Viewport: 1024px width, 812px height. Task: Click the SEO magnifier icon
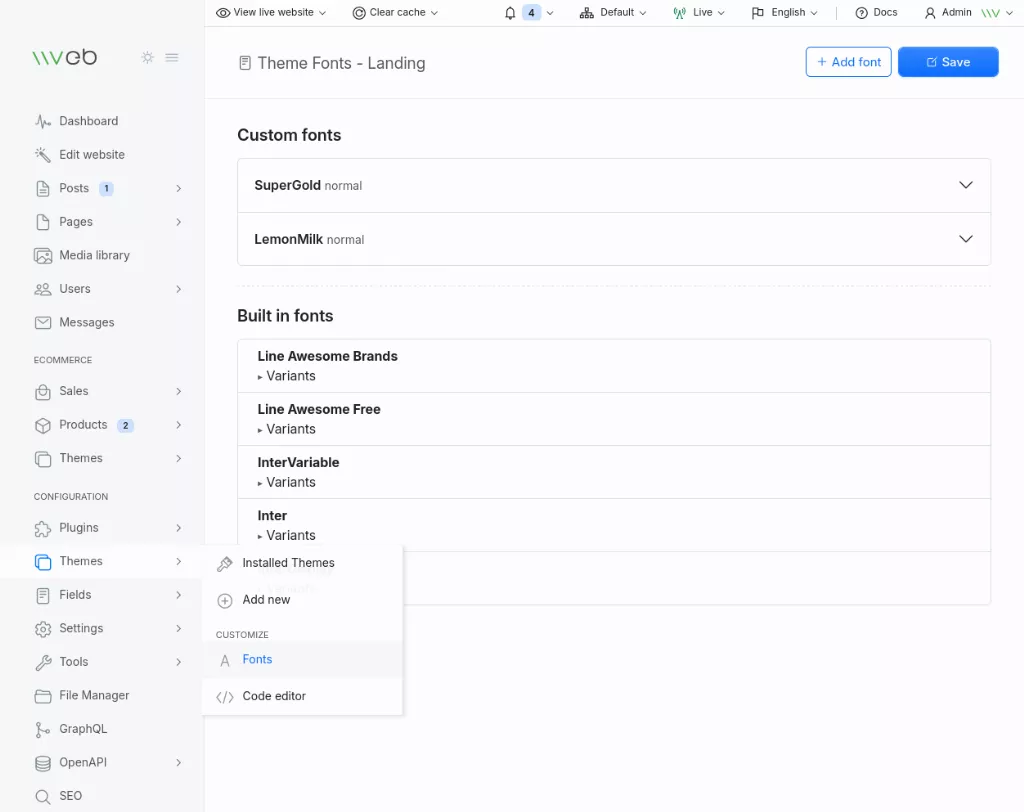point(43,796)
